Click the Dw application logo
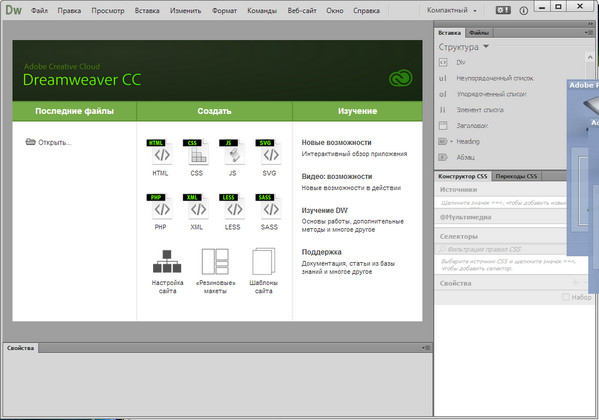Viewport: 599px width, 420px height. click(13, 10)
